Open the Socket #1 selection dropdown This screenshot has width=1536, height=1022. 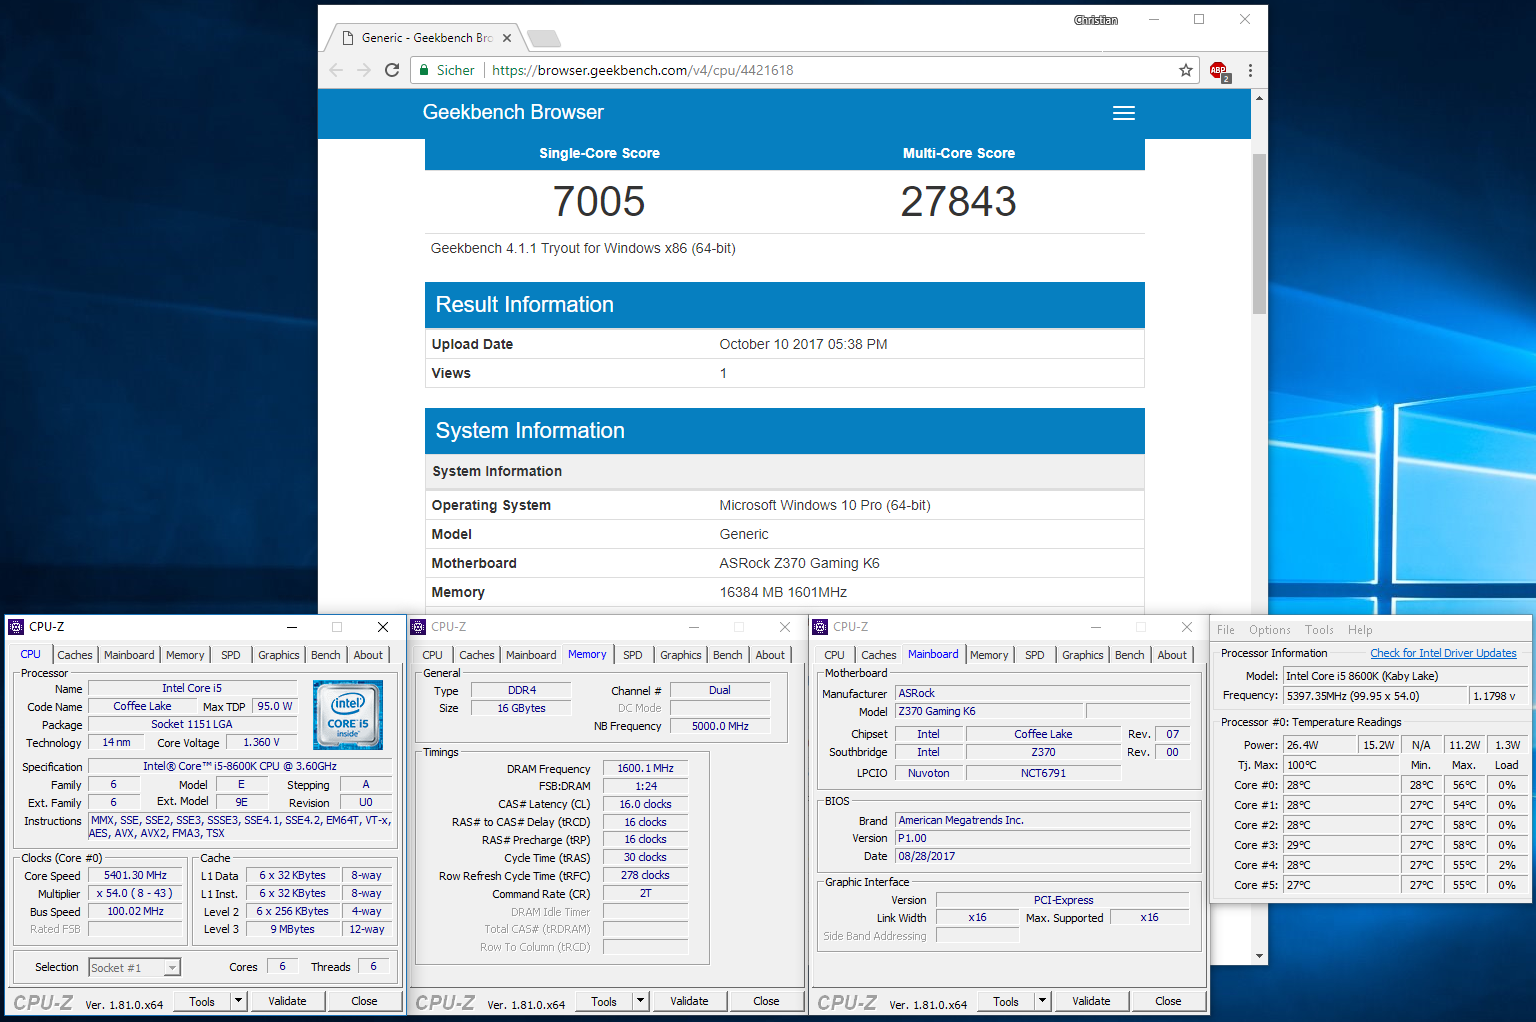tap(135, 967)
